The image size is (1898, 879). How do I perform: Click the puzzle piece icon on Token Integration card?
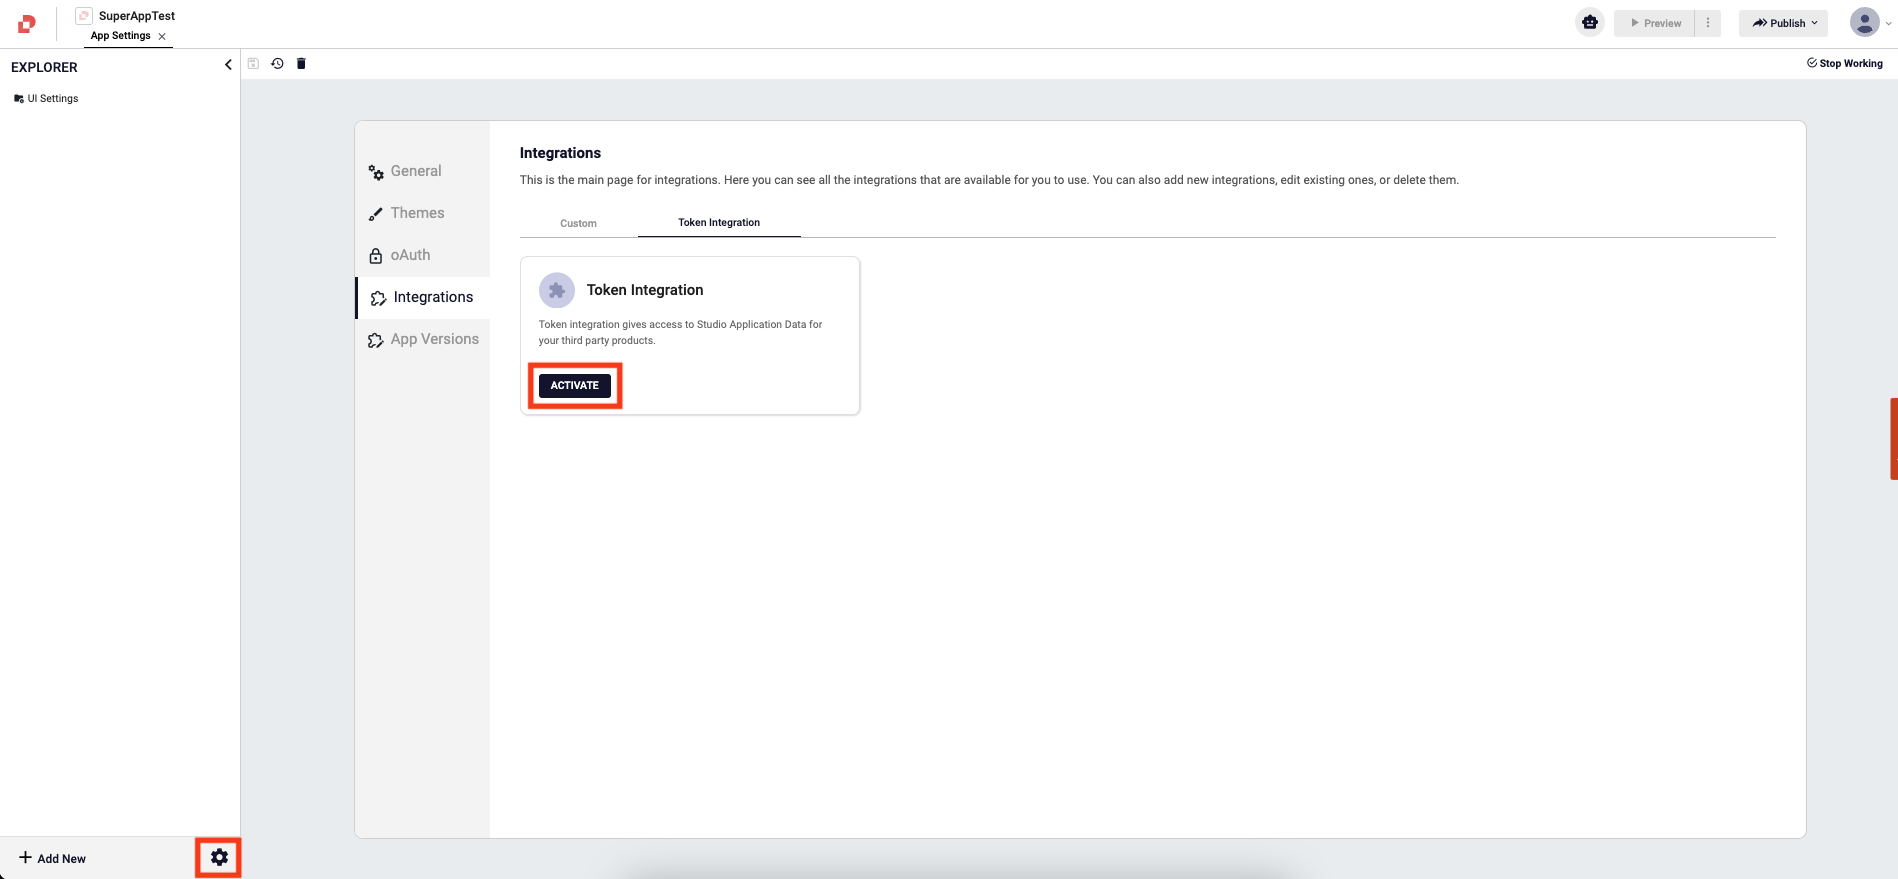coord(557,290)
